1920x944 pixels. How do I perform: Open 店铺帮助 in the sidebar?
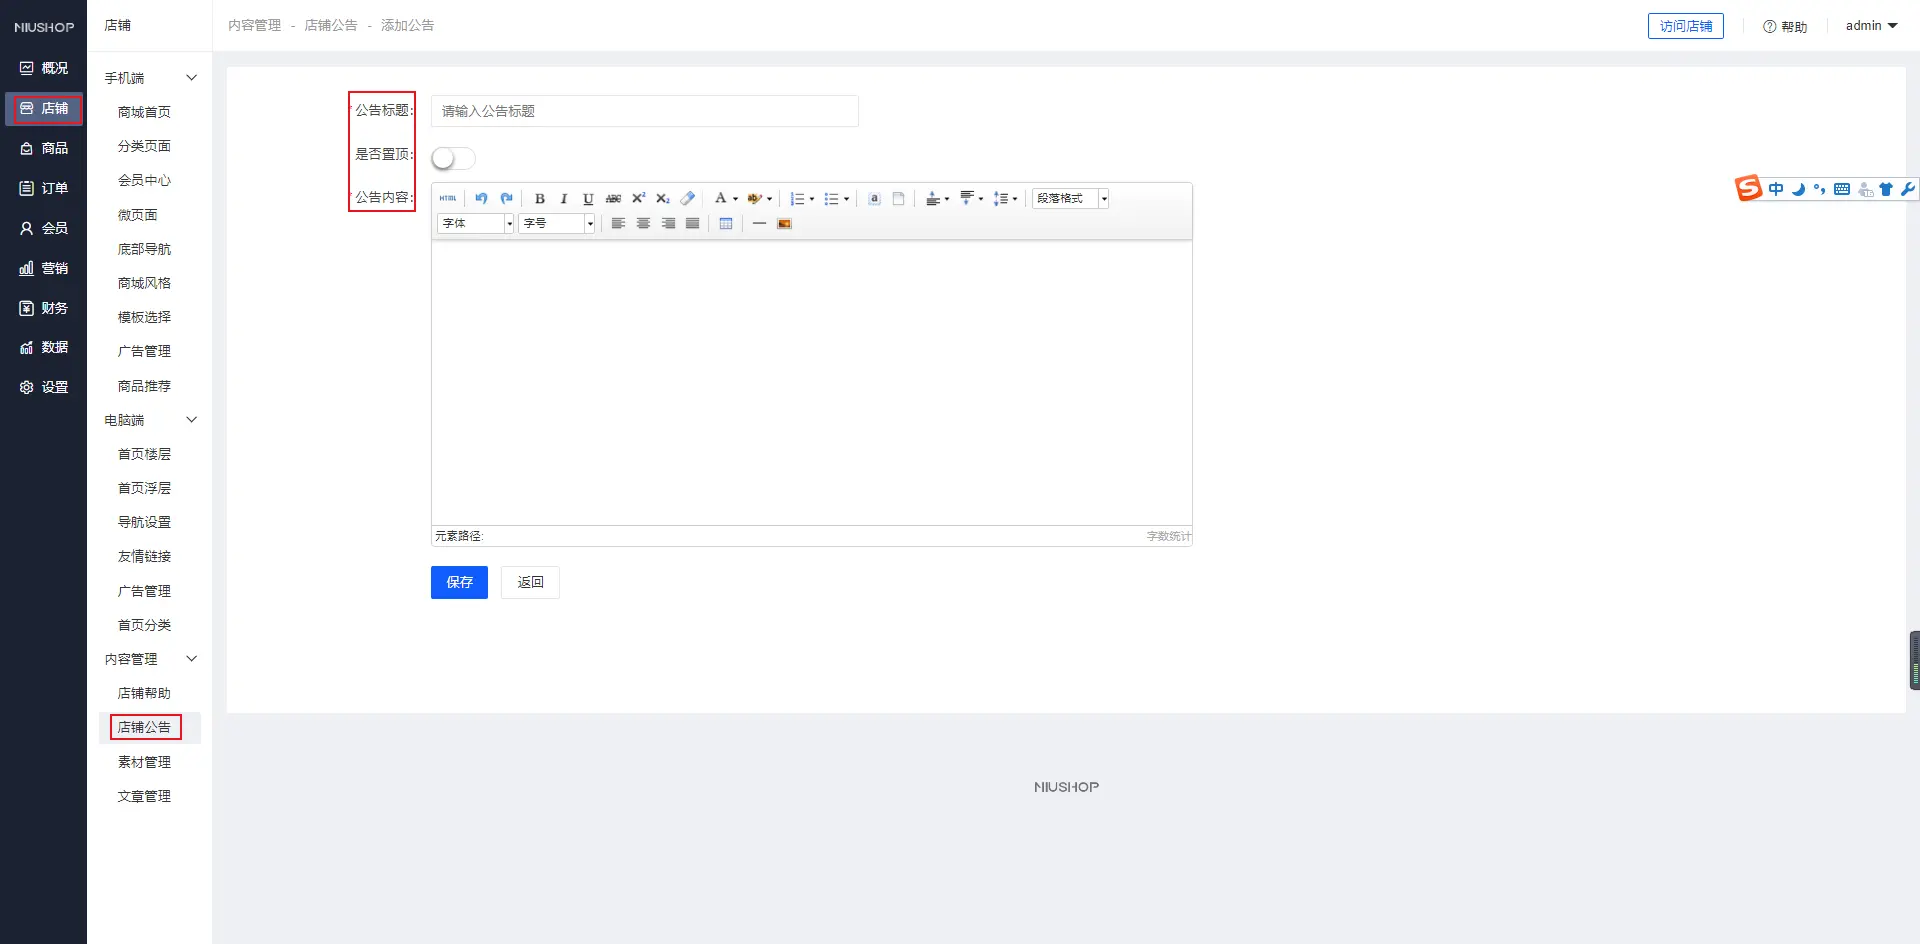point(144,693)
